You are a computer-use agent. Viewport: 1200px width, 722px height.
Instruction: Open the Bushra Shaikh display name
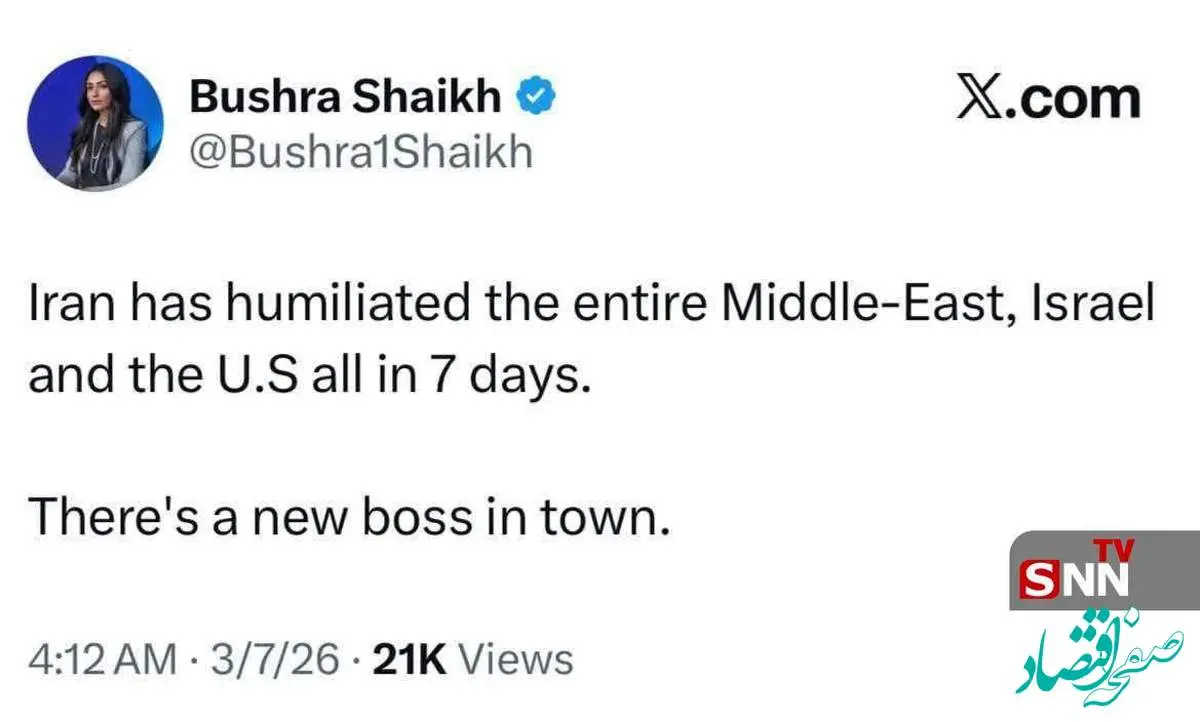coord(346,98)
